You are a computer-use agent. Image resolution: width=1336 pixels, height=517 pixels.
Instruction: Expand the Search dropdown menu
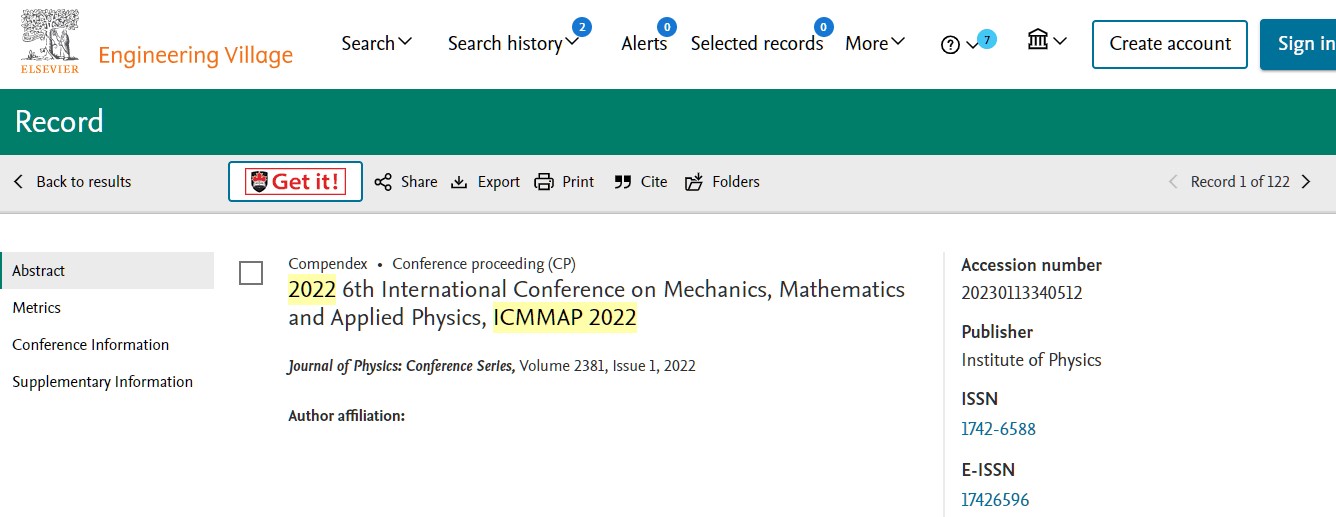376,43
